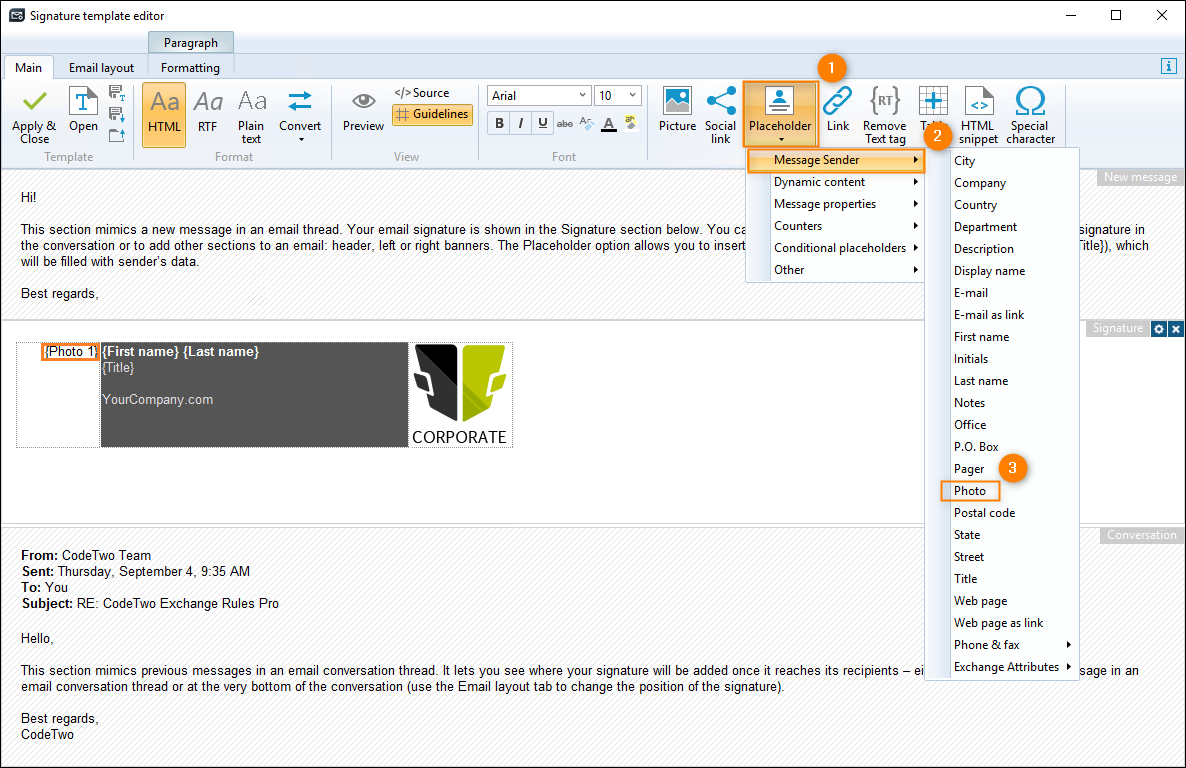Open the info icon at top right
The image size is (1186, 768).
pos(1169,67)
